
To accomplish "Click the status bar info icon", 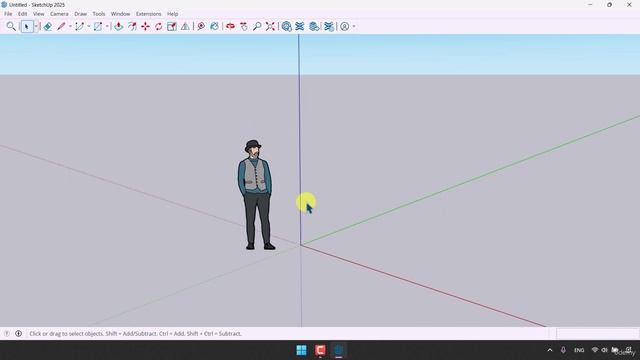I will click(x=18, y=333).
